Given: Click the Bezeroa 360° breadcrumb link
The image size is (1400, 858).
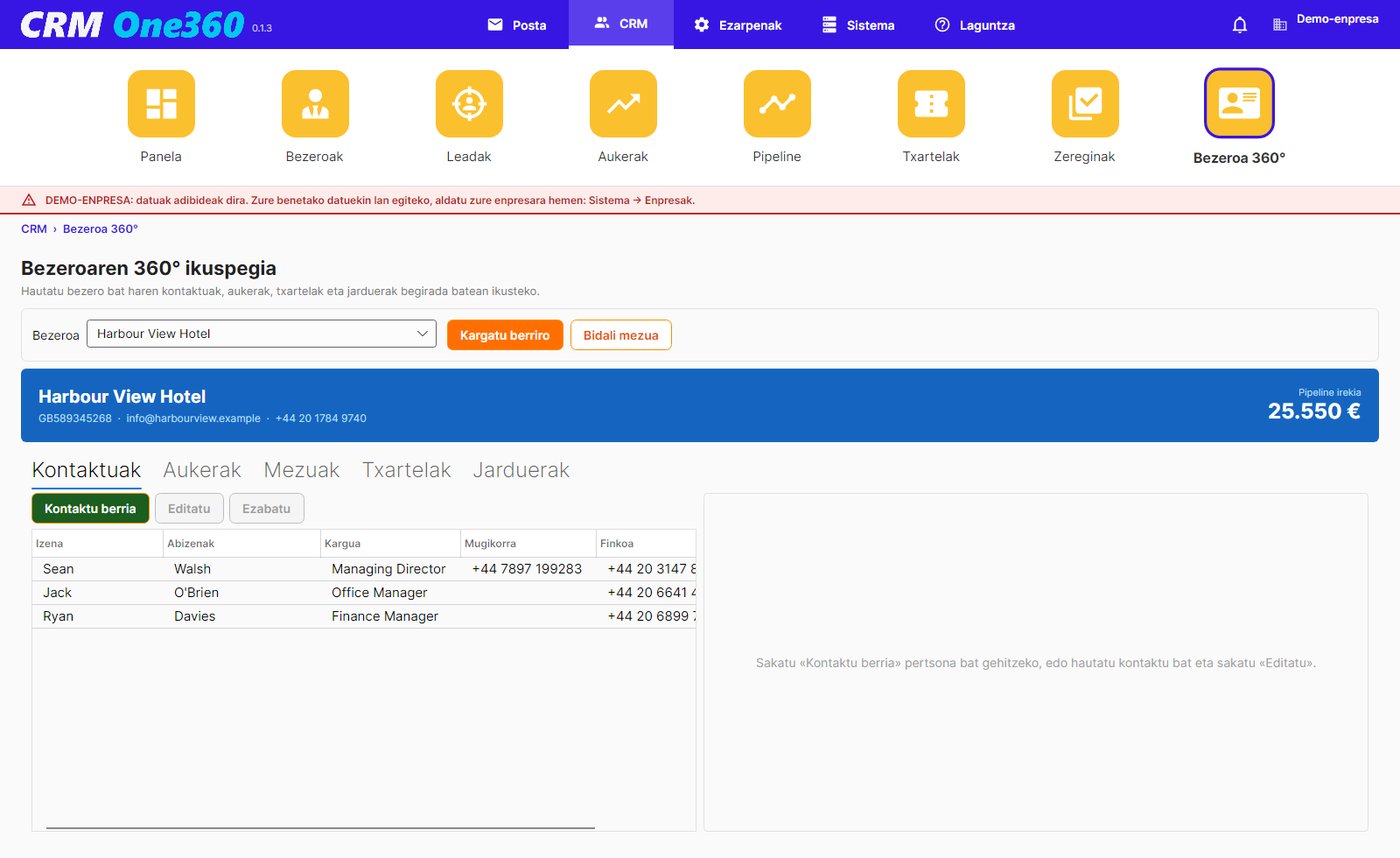Looking at the screenshot, I should pos(100,229).
